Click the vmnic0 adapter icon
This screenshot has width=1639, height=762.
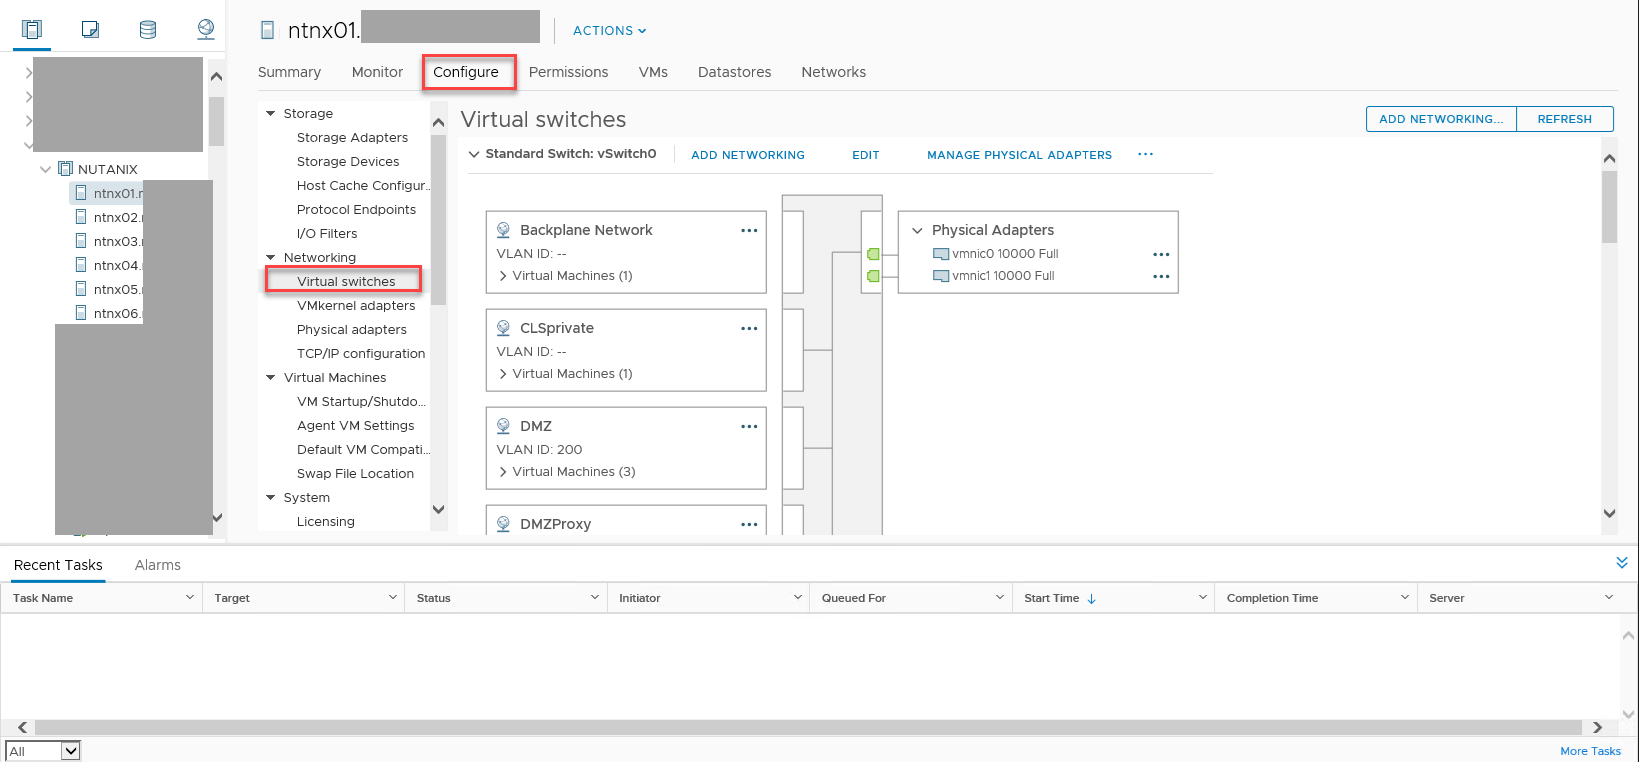(940, 254)
